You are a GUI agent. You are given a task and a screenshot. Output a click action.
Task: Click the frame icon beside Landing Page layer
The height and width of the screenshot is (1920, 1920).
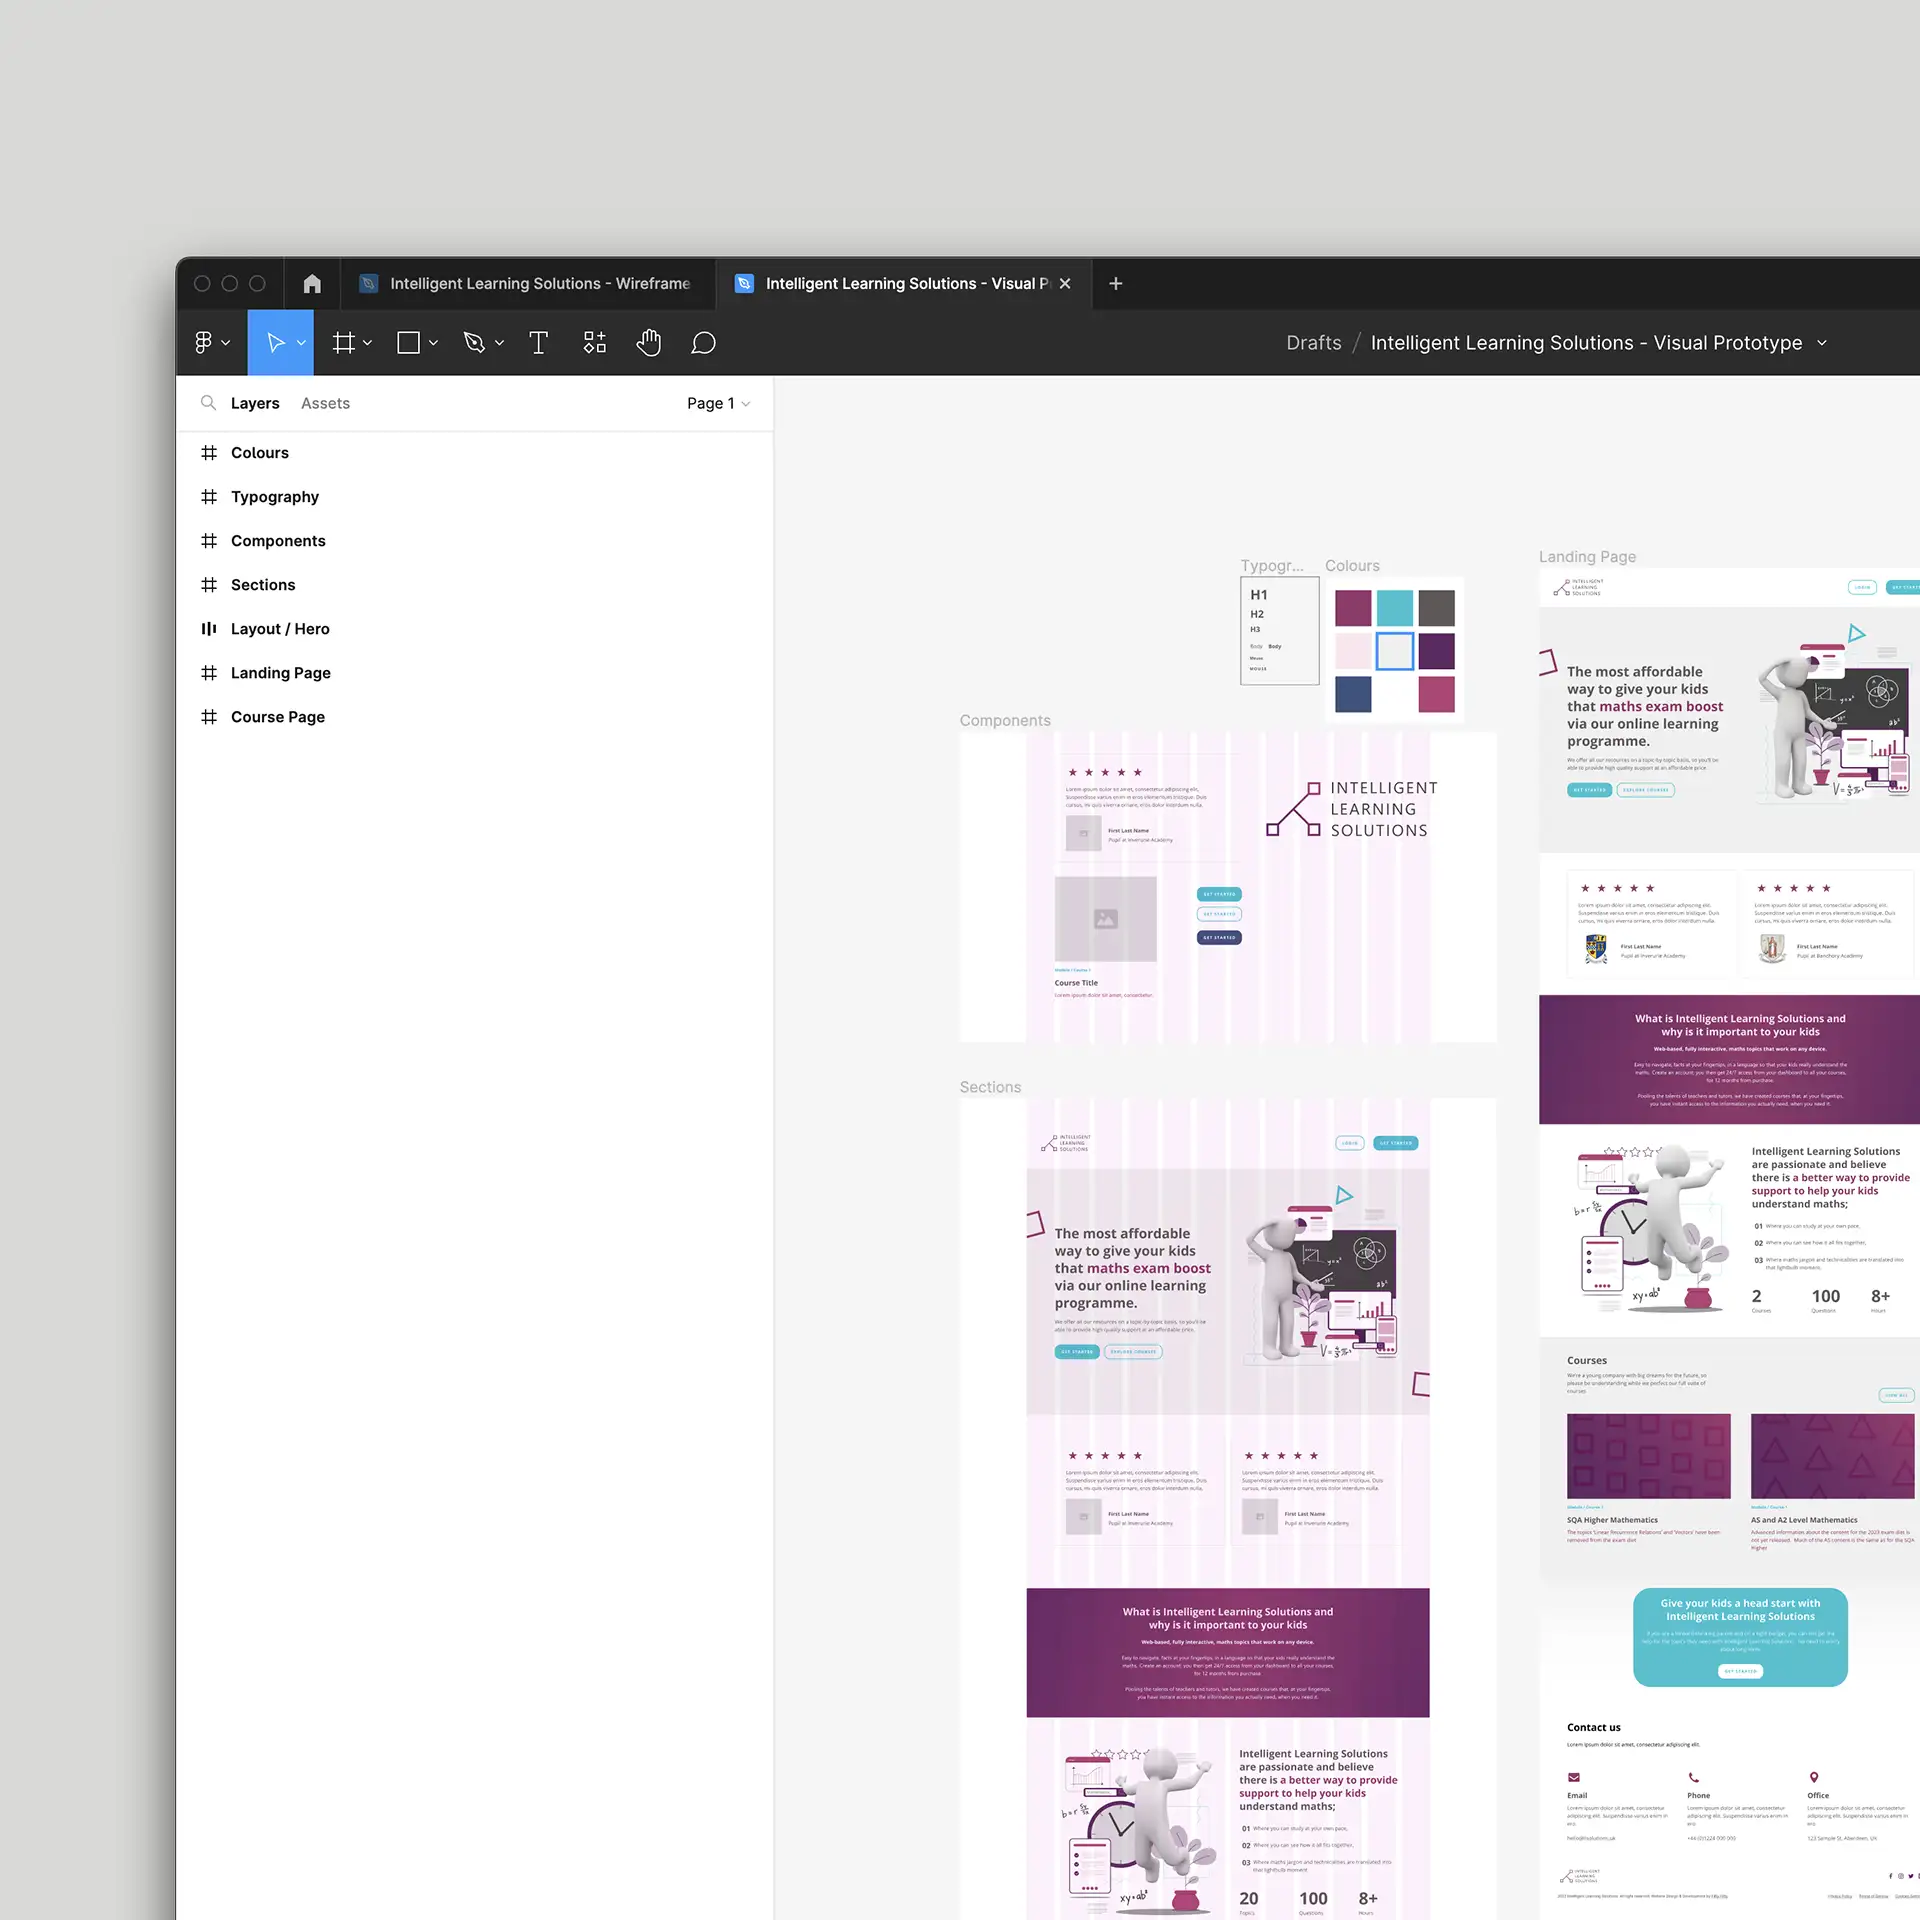coord(209,673)
